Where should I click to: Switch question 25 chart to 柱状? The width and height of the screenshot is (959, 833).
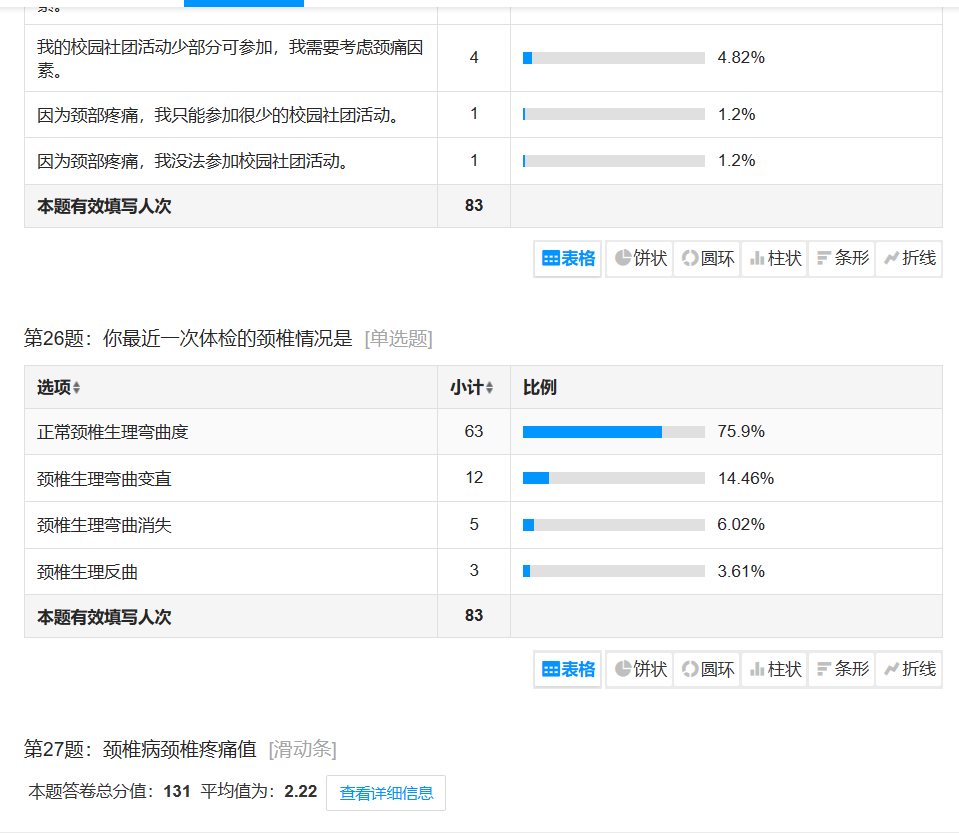point(775,259)
